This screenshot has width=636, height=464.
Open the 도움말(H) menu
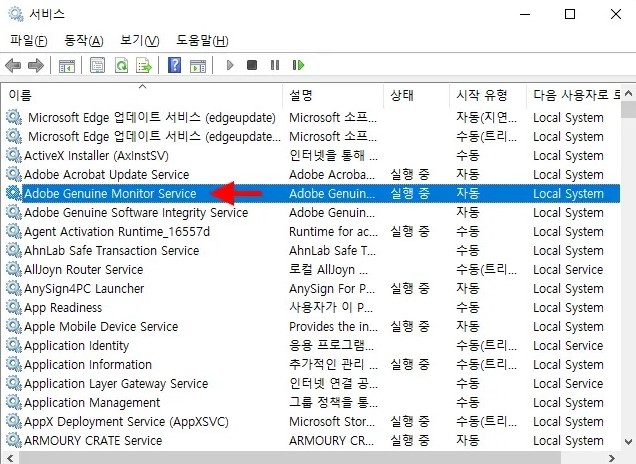click(x=202, y=41)
